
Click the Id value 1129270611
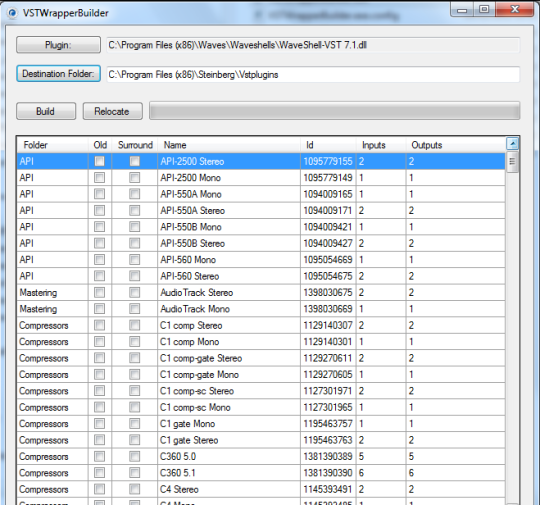328,358
